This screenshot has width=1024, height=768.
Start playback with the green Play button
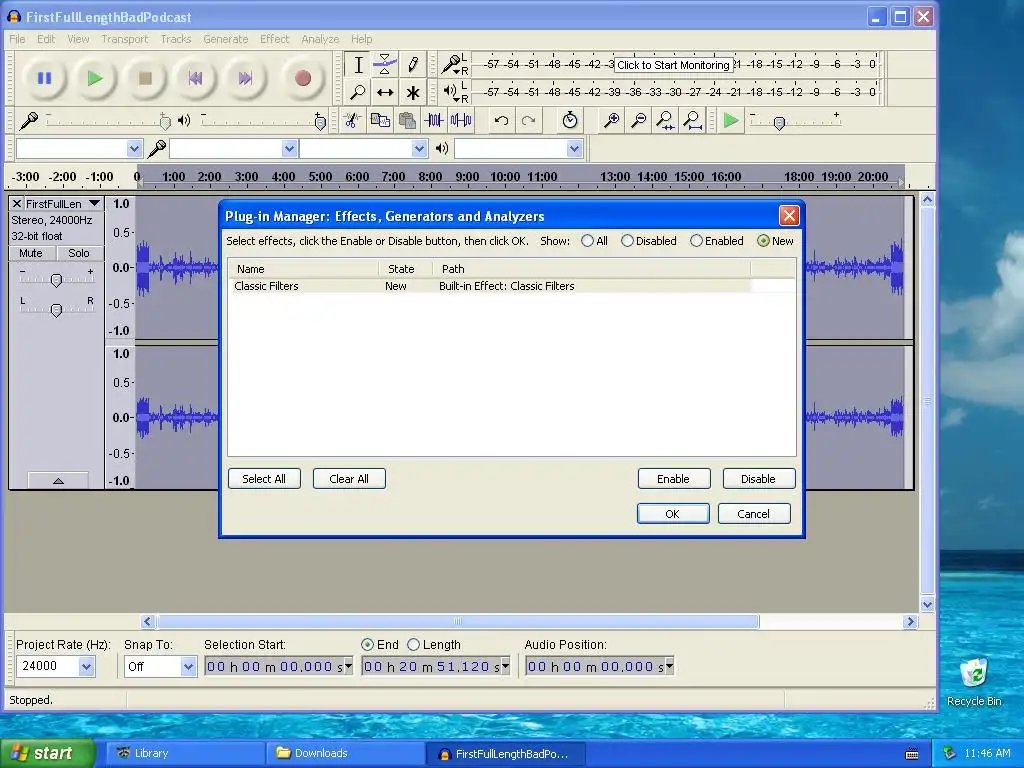[95, 78]
